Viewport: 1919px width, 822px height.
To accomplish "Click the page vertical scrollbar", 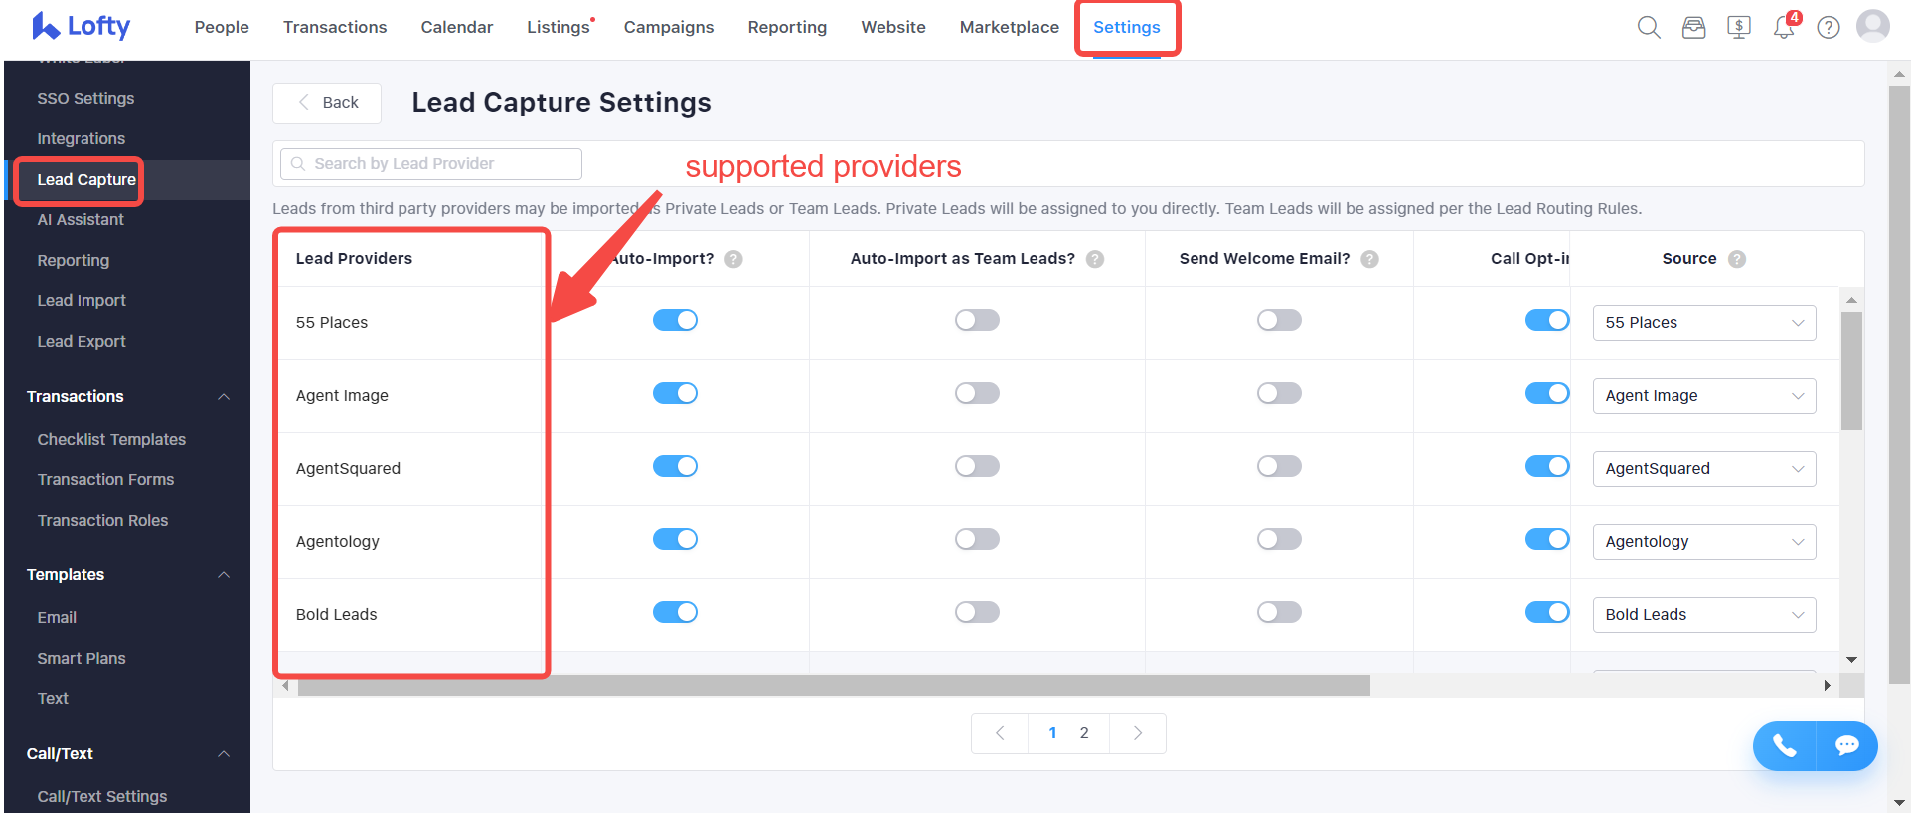I will 1899,385.
